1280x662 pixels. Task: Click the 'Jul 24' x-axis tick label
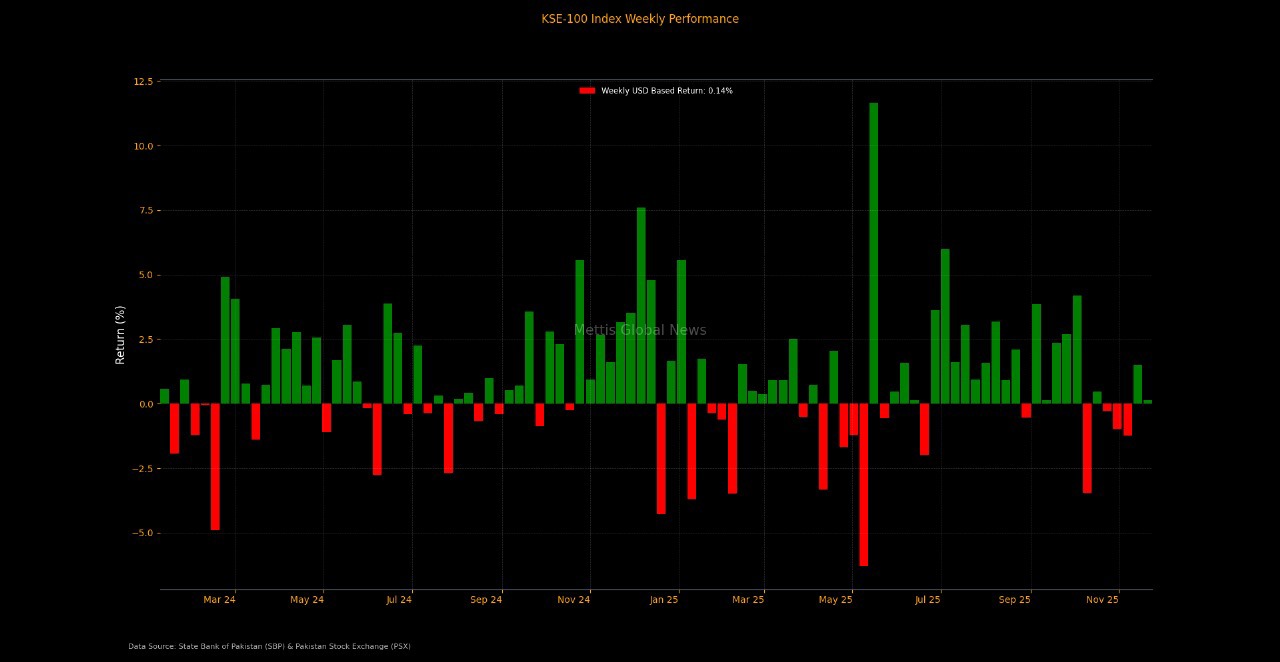coord(399,600)
